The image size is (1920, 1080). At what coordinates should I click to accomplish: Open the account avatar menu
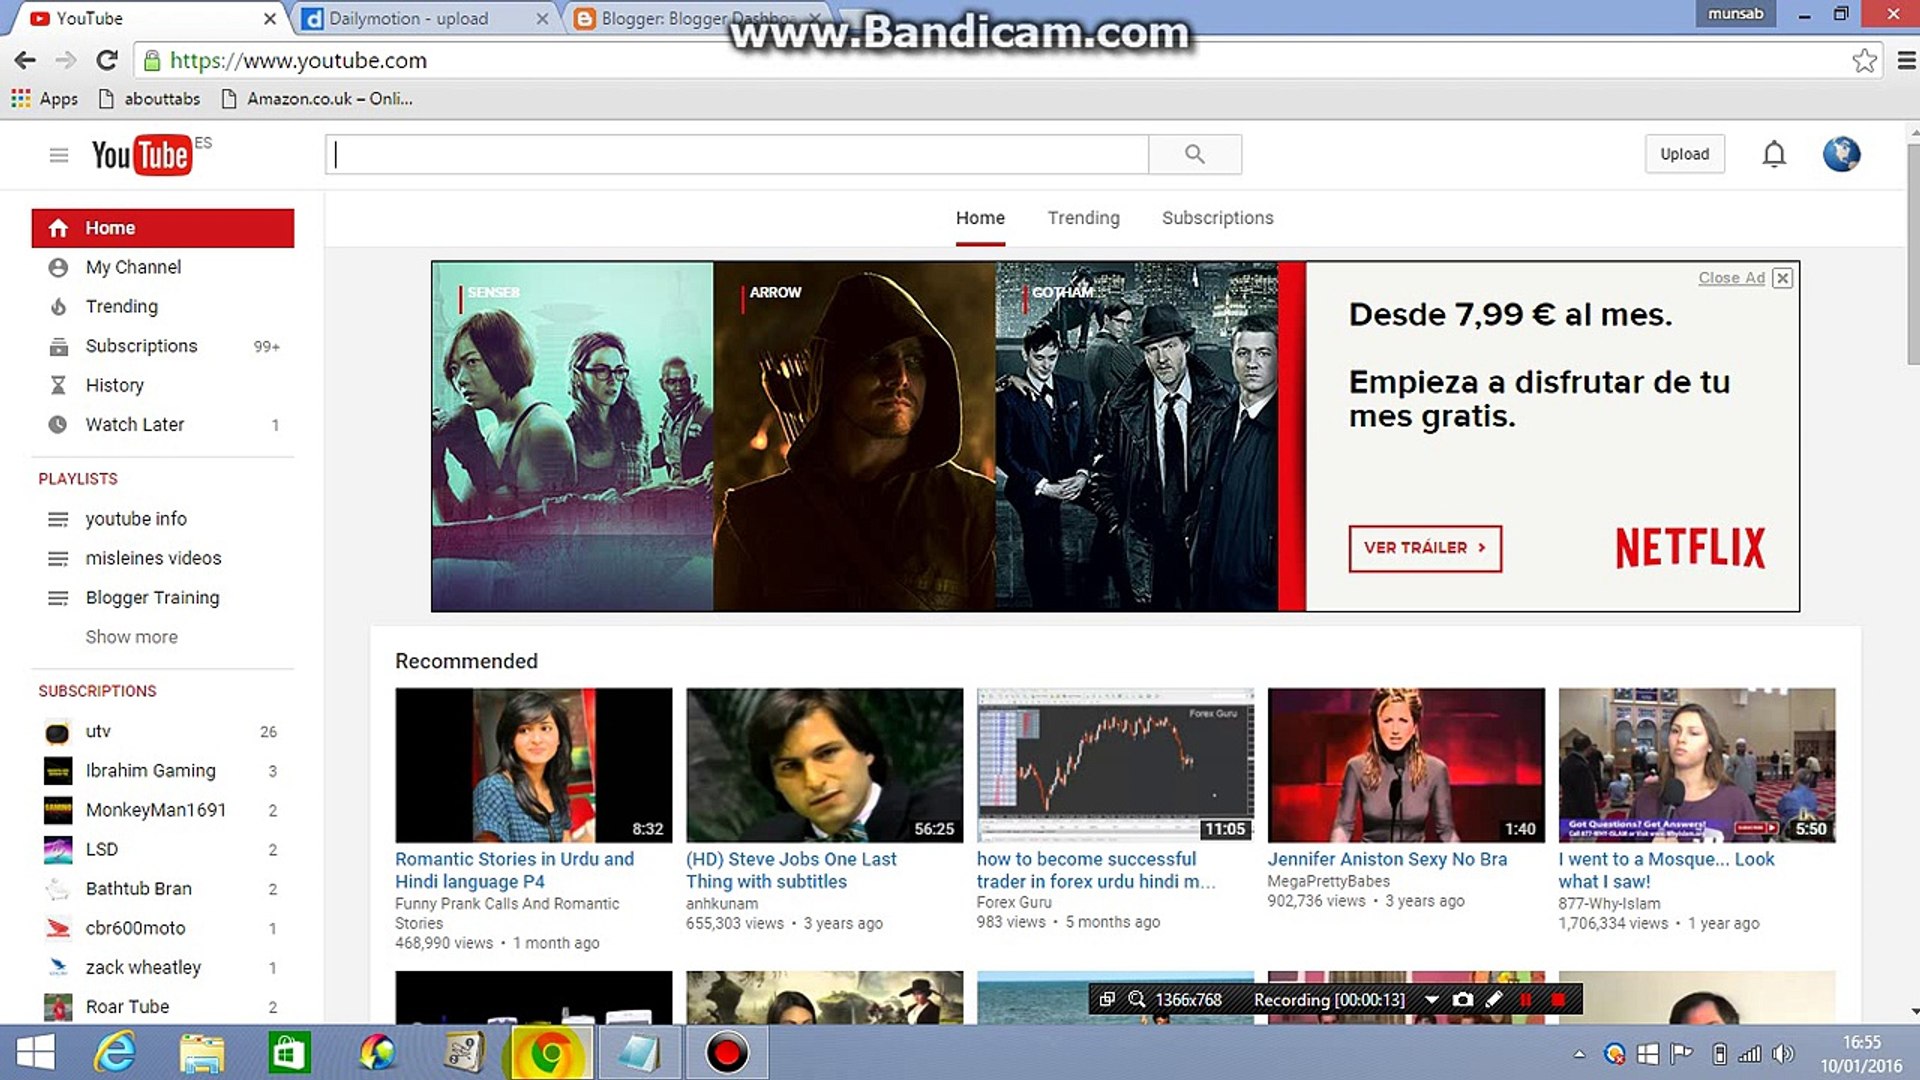(x=1840, y=154)
